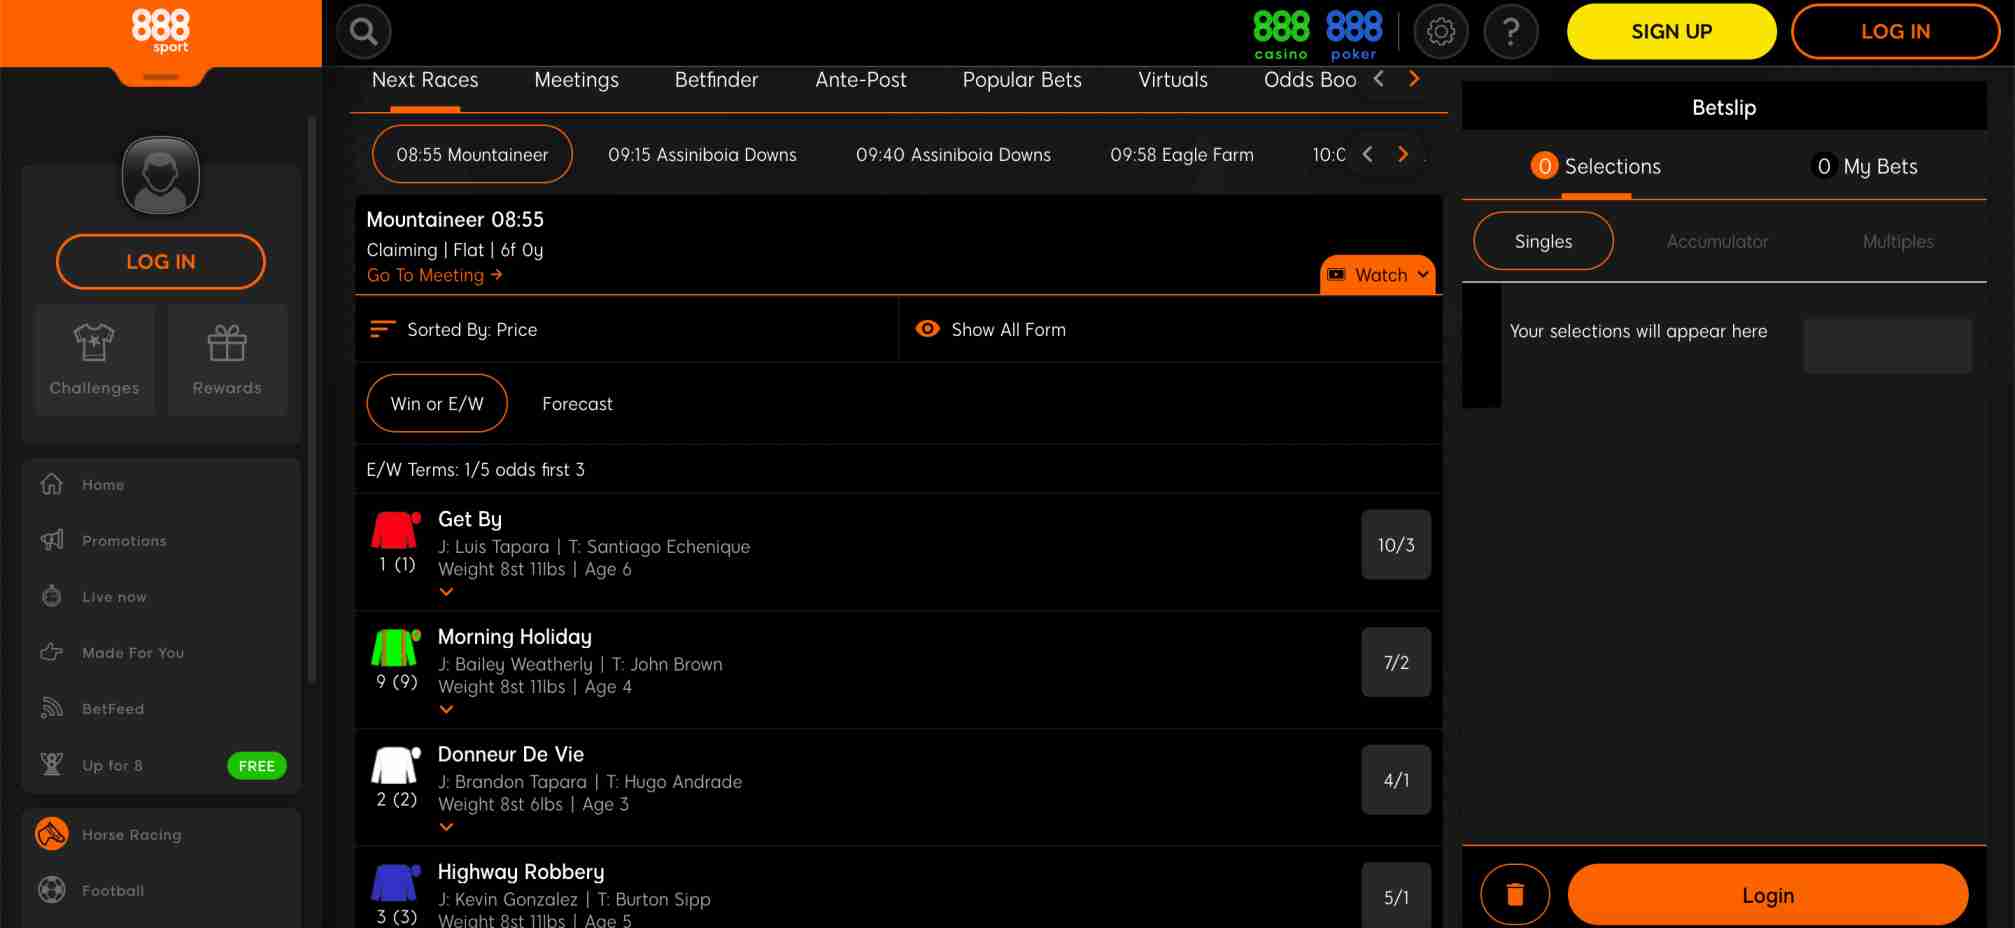This screenshot has width=2015, height=928.
Task: Click the Challenges shirt icon
Action: [94, 360]
